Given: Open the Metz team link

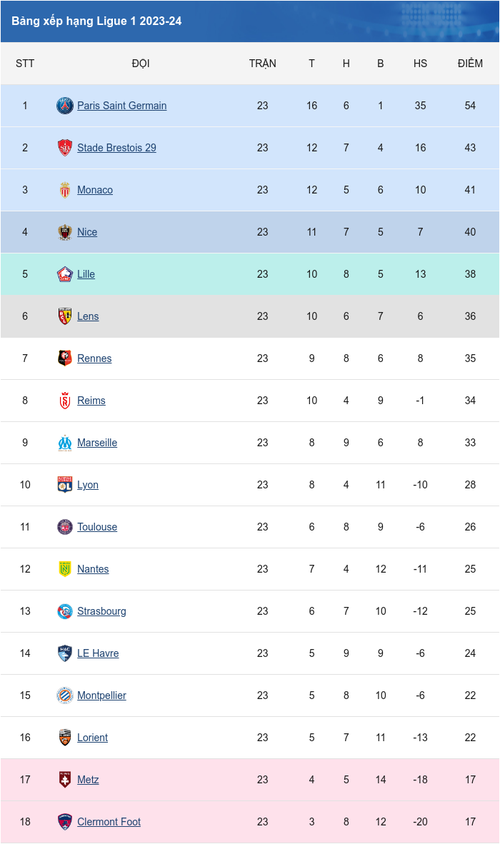Looking at the screenshot, I should tap(88, 780).
